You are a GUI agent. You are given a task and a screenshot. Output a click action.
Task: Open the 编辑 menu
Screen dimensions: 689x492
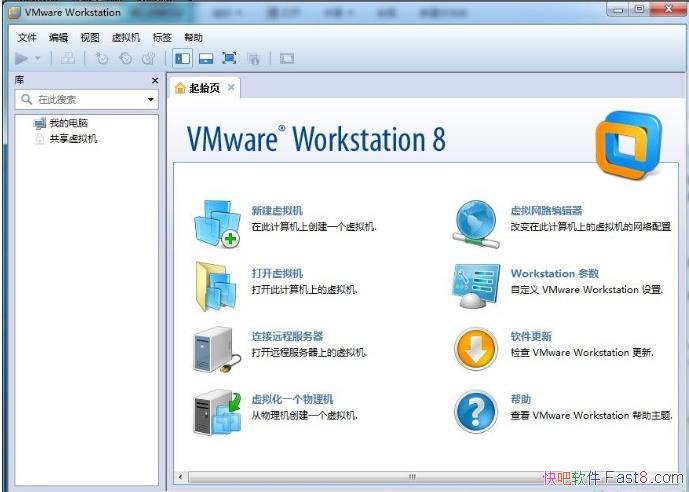(x=58, y=38)
